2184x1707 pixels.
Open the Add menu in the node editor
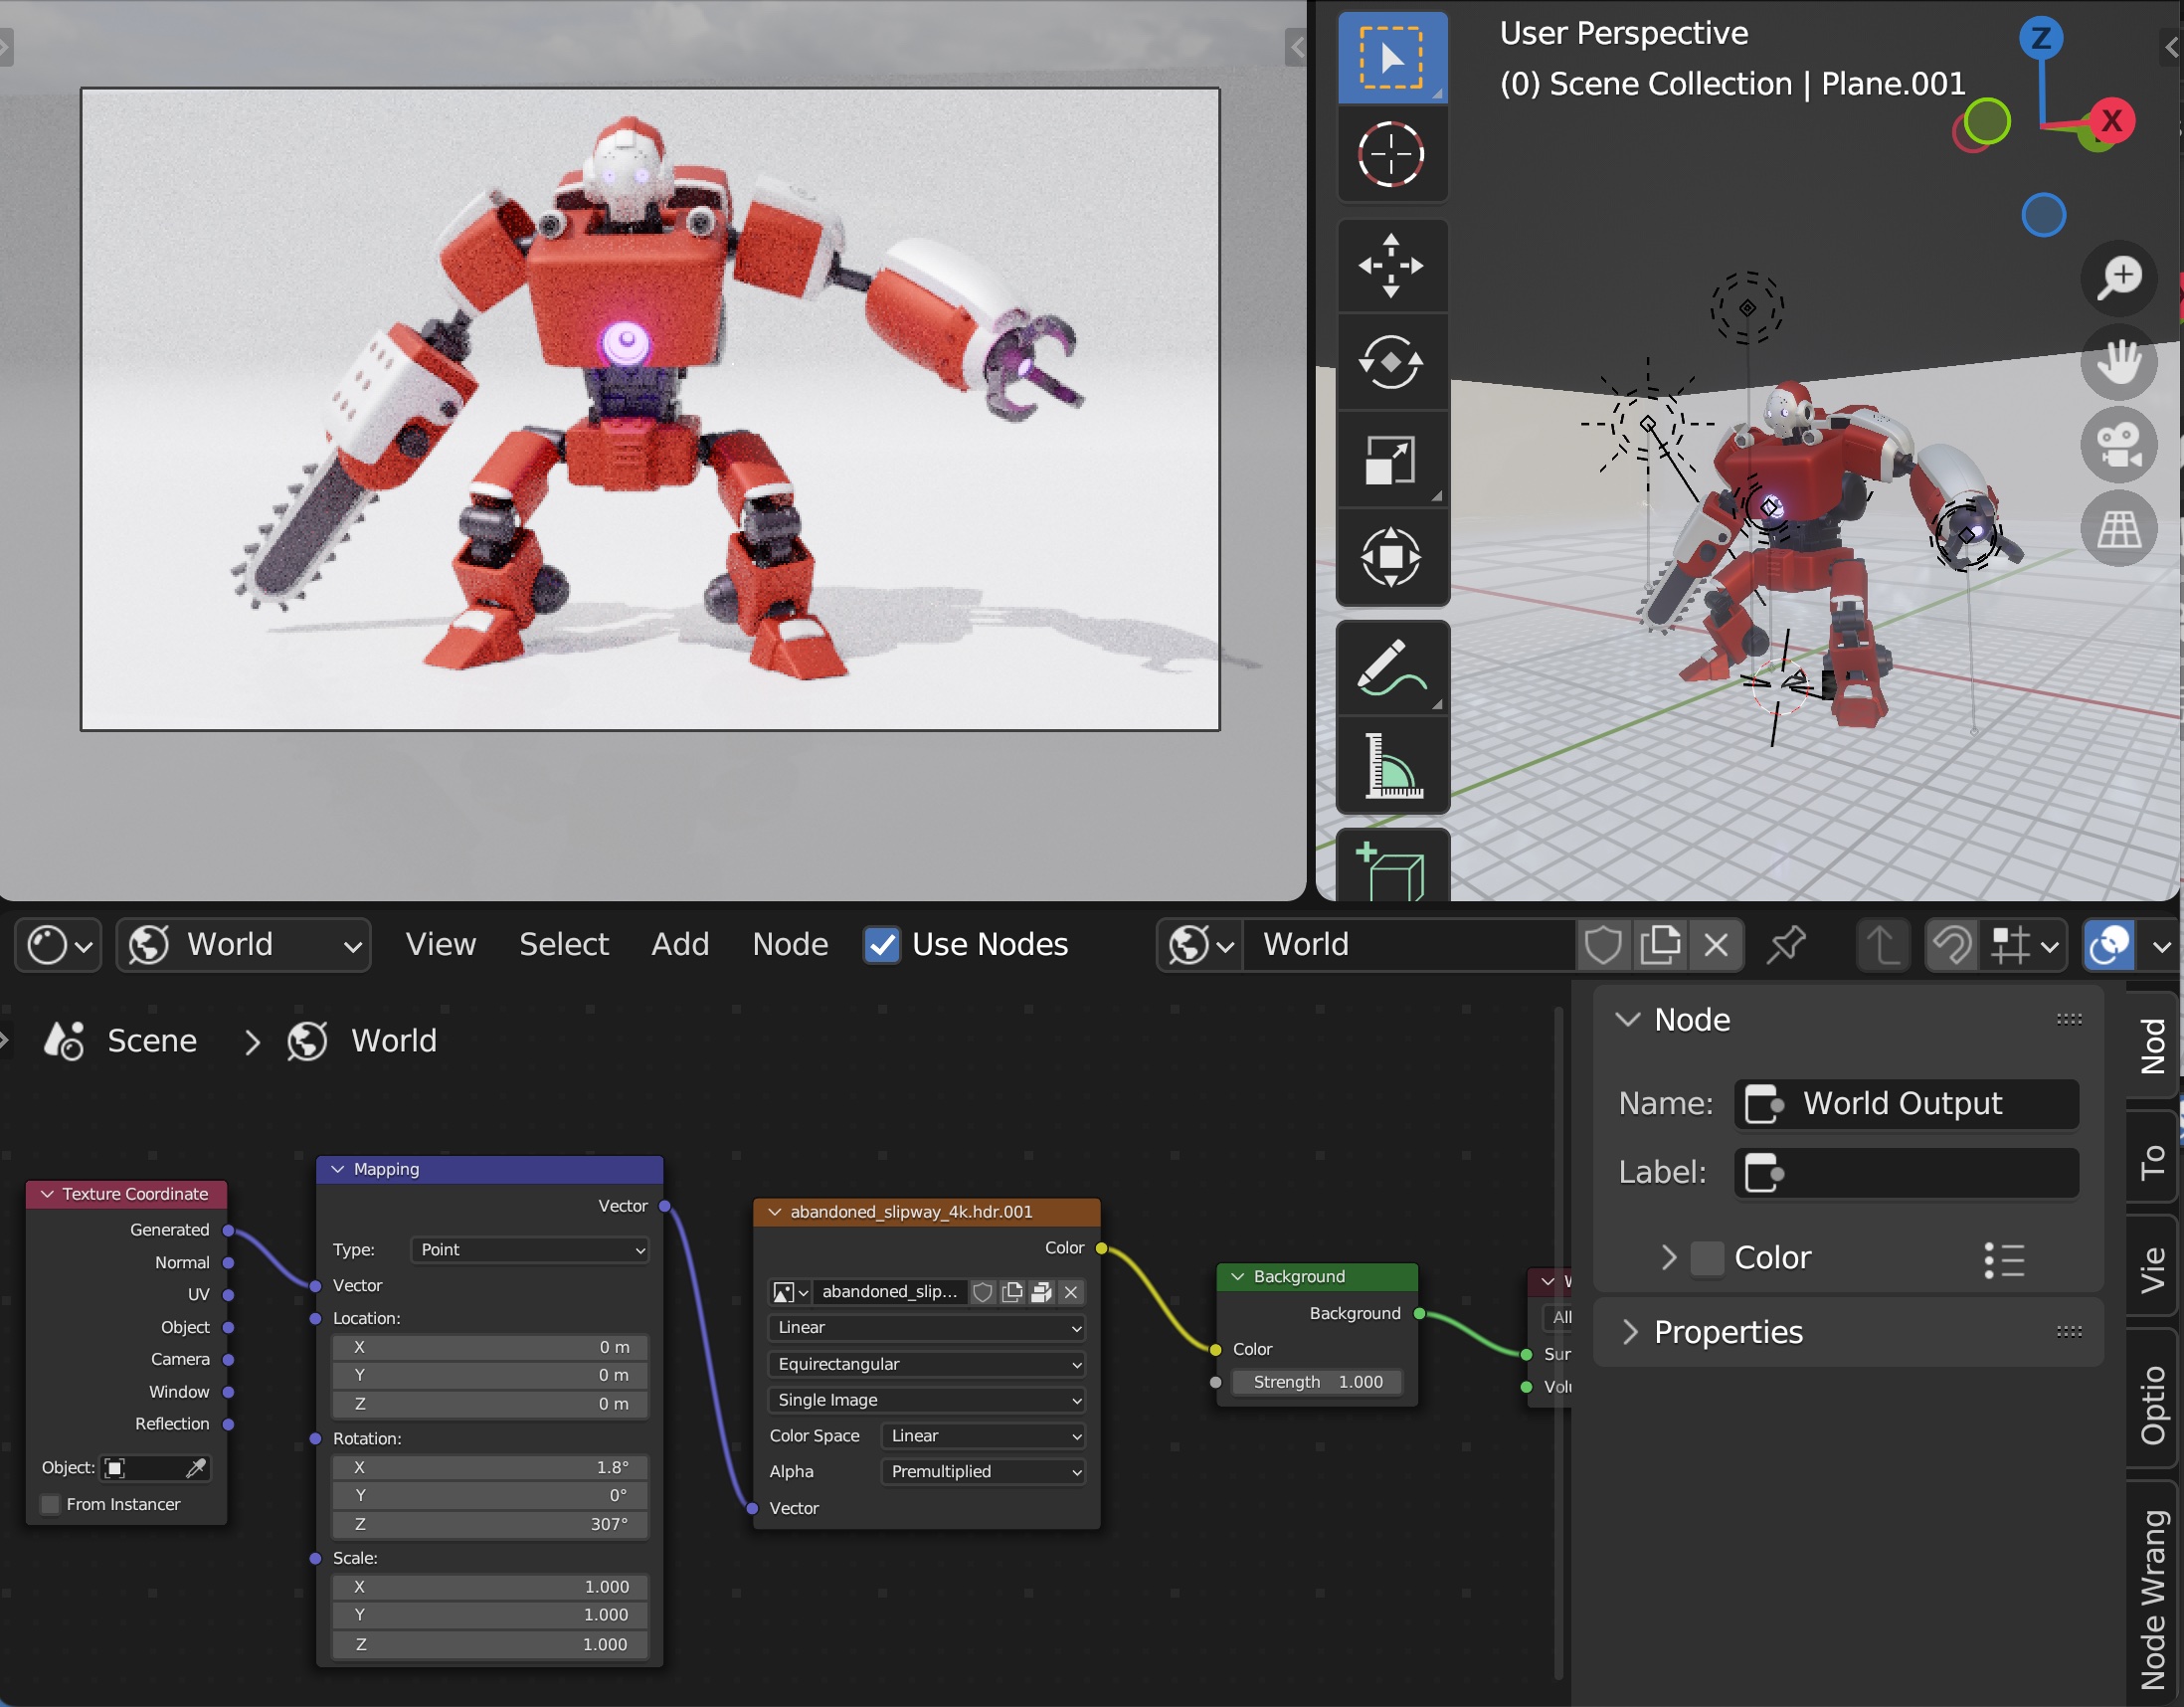[680, 944]
